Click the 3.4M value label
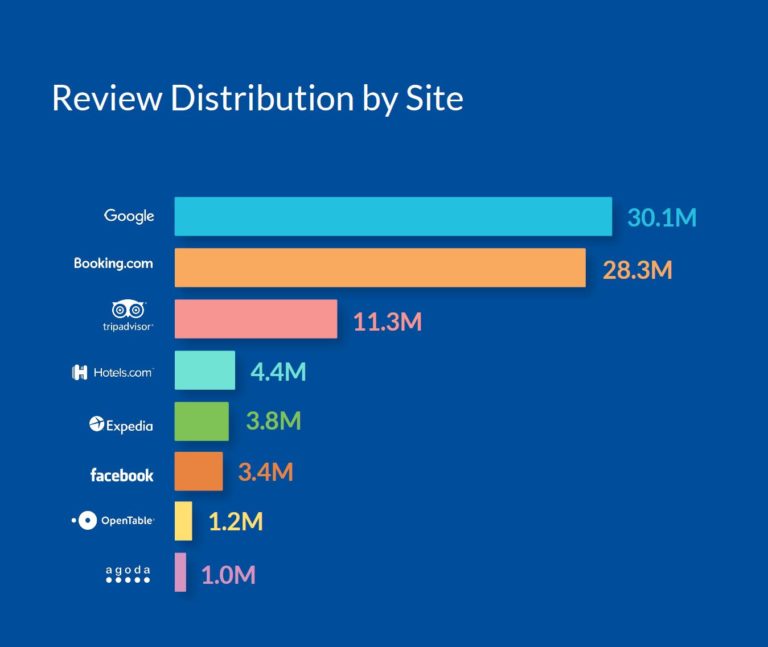The width and height of the screenshot is (768, 647). click(265, 472)
